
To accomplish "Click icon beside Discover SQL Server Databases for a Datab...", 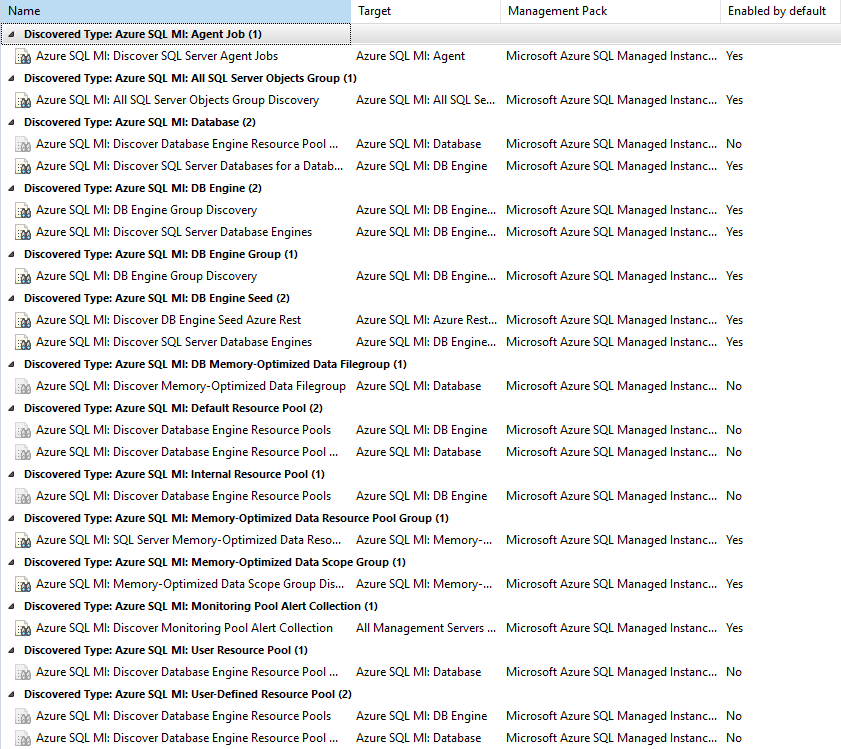I will pos(23,166).
